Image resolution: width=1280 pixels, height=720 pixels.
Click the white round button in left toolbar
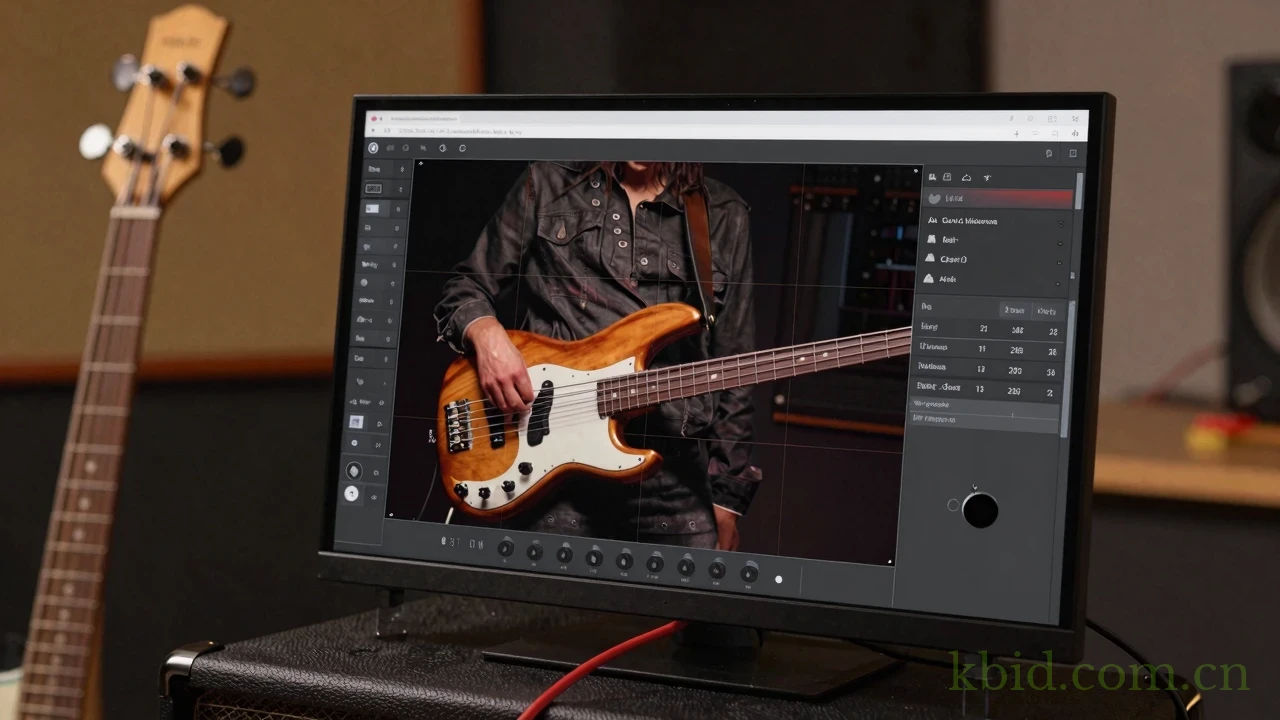351,493
